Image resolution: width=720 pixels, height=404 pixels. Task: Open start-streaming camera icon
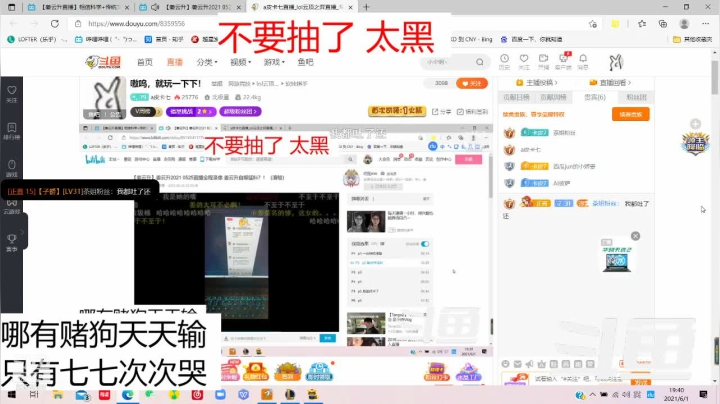pos(544,61)
